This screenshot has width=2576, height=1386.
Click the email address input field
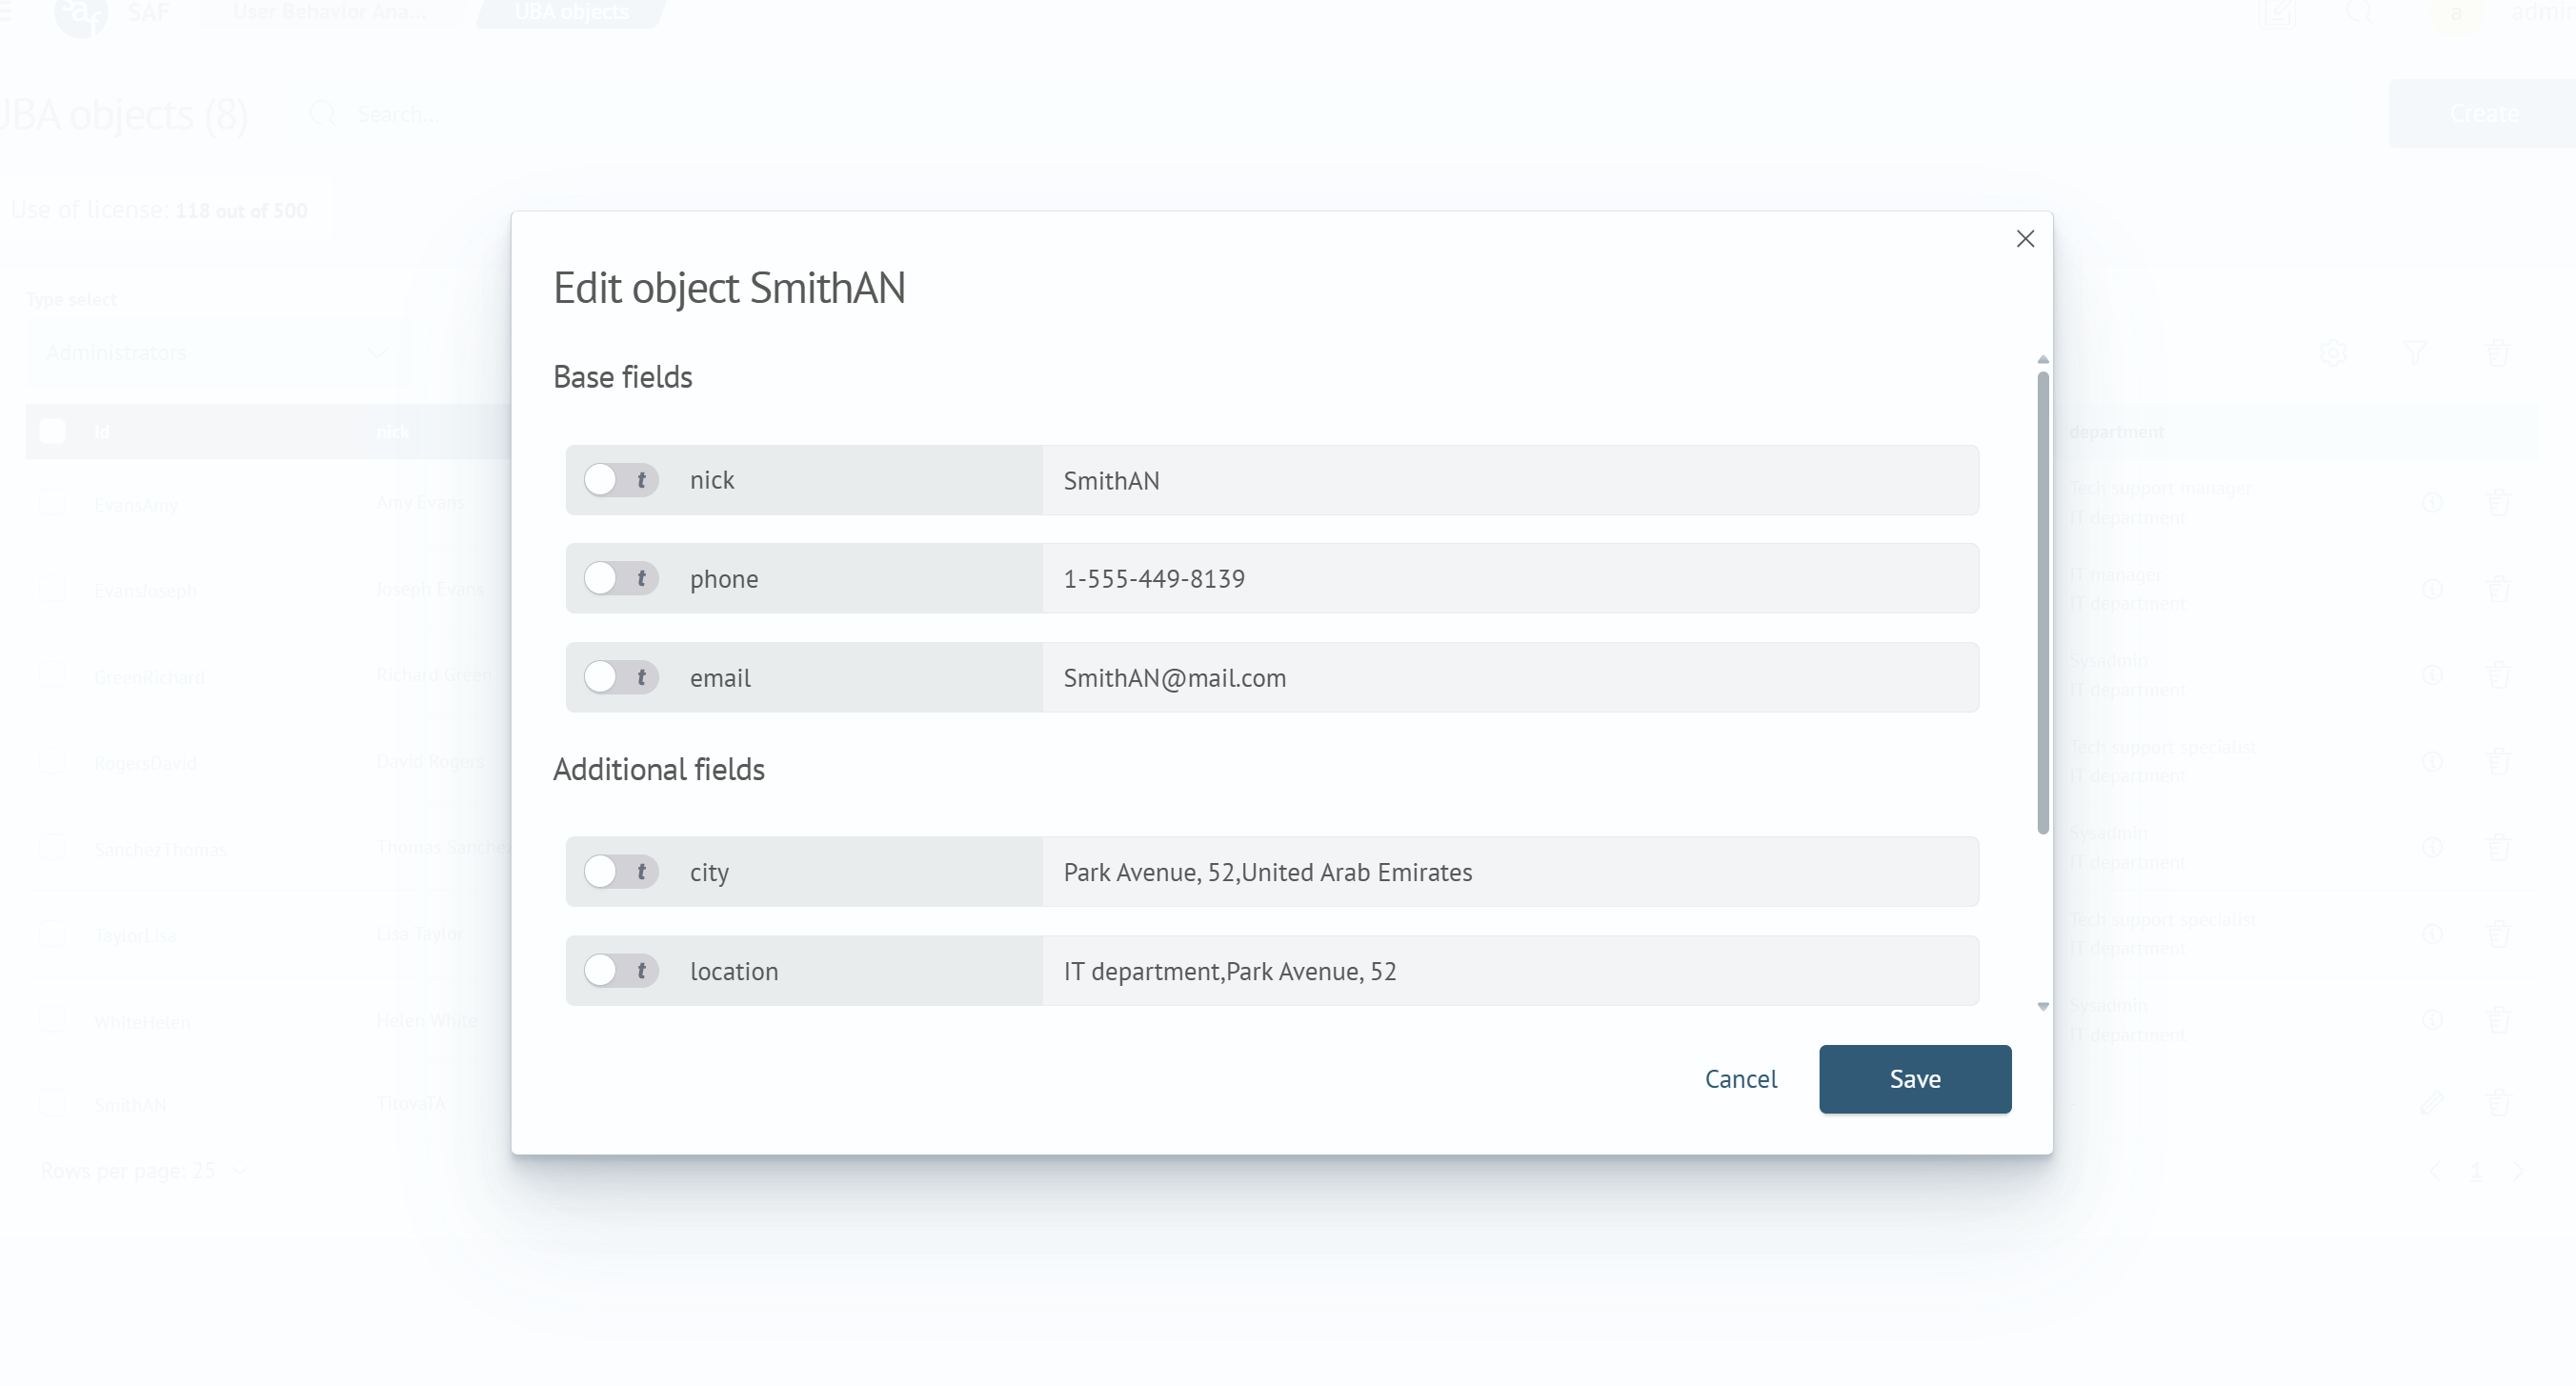pos(1508,677)
